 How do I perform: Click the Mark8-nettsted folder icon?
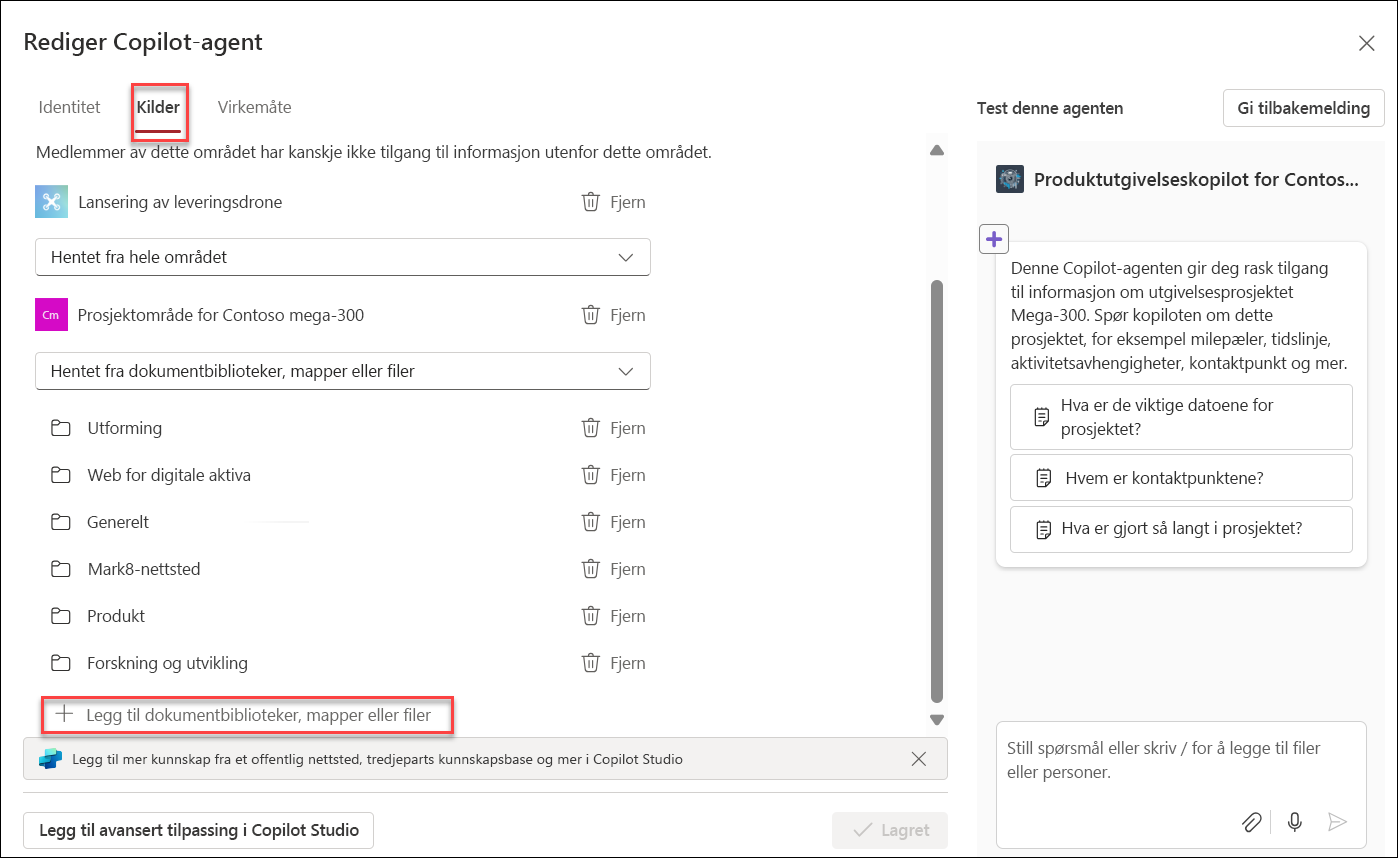click(x=61, y=569)
